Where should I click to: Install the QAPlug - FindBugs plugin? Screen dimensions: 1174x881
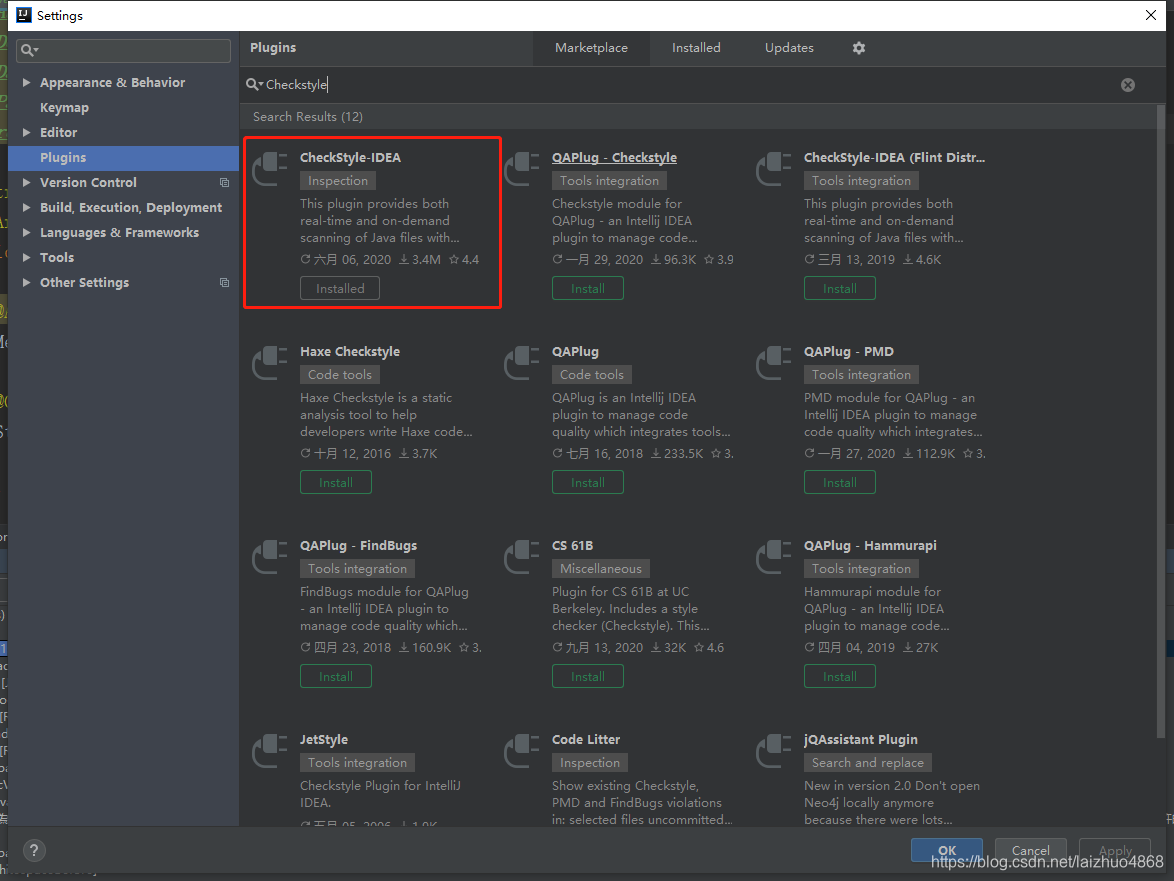coord(335,676)
